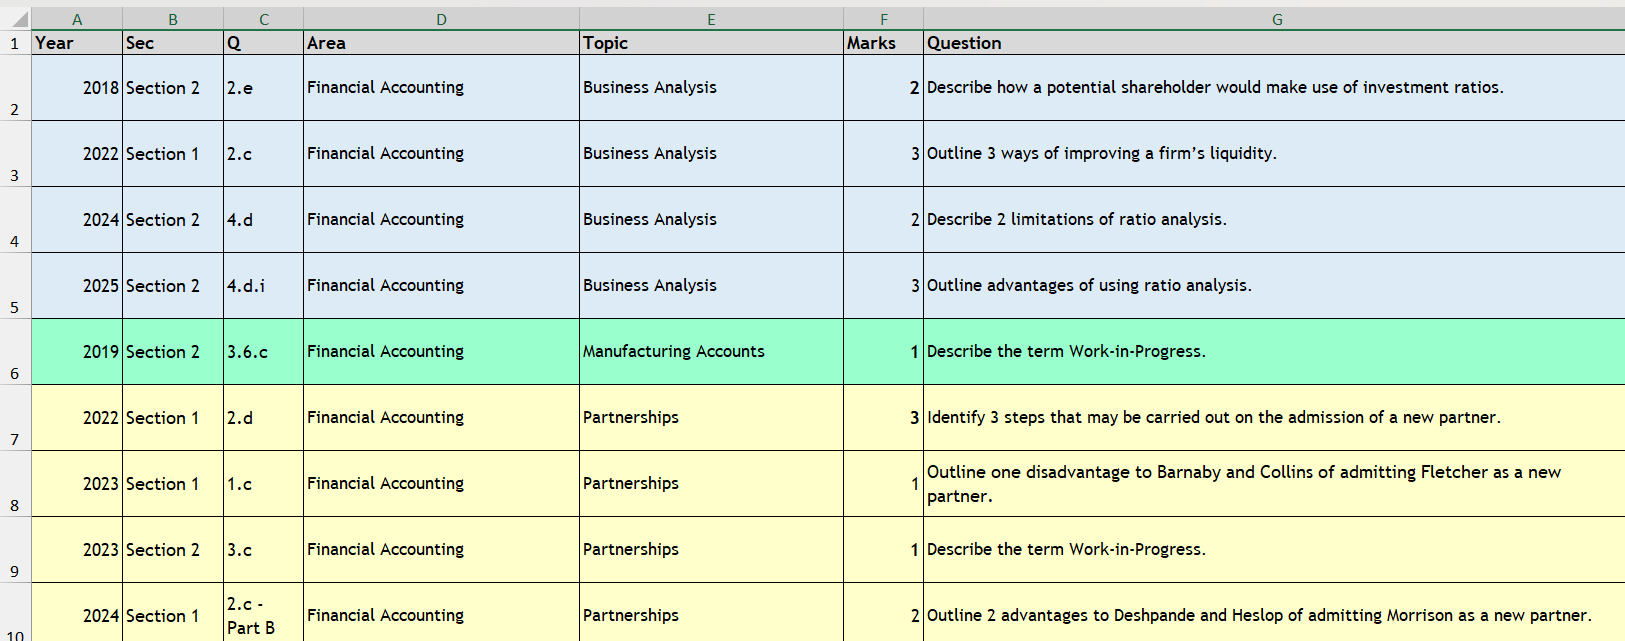
Task: Select the '2.c - Part B' cell
Action: 263,615
